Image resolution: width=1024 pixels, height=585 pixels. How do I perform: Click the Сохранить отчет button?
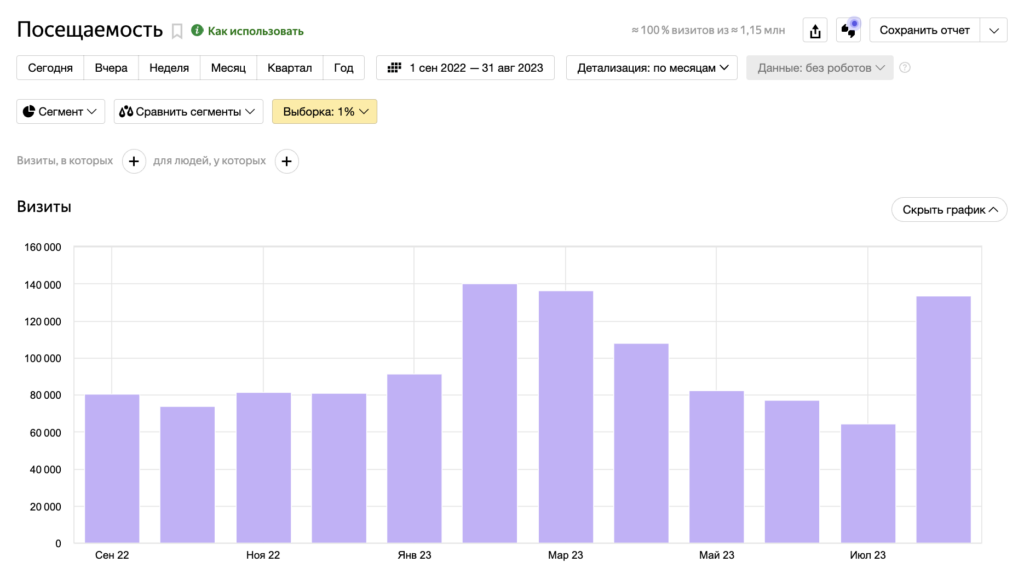pos(924,30)
